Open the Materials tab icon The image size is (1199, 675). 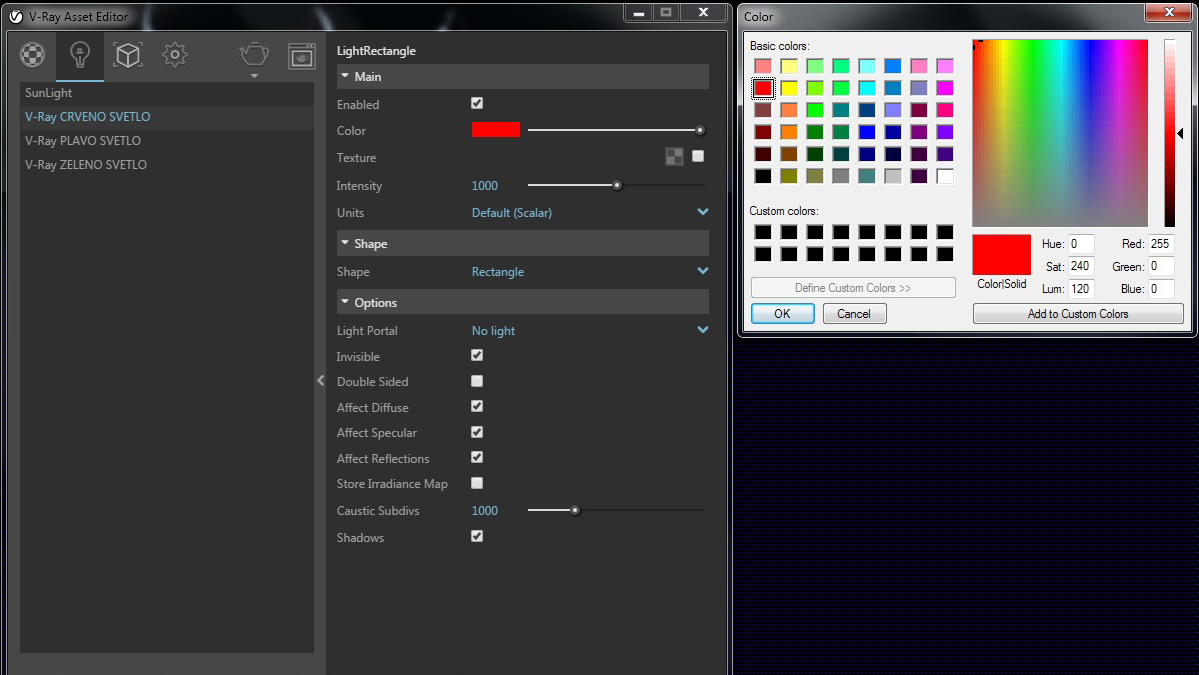click(32, 54)
